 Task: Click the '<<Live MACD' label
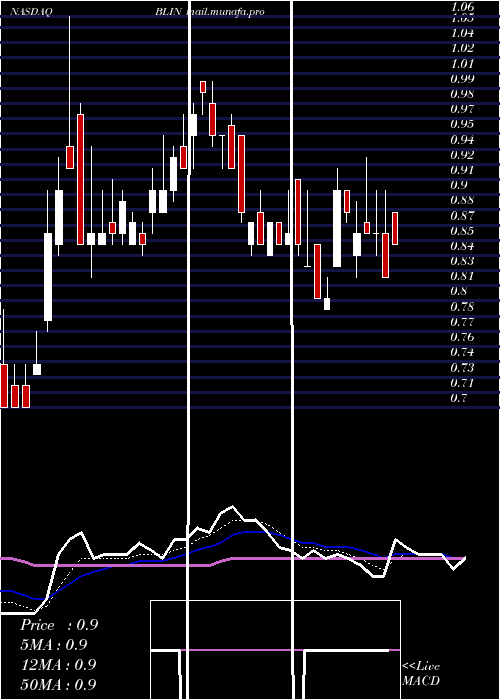pyautogui.click(x=421, y=674)
